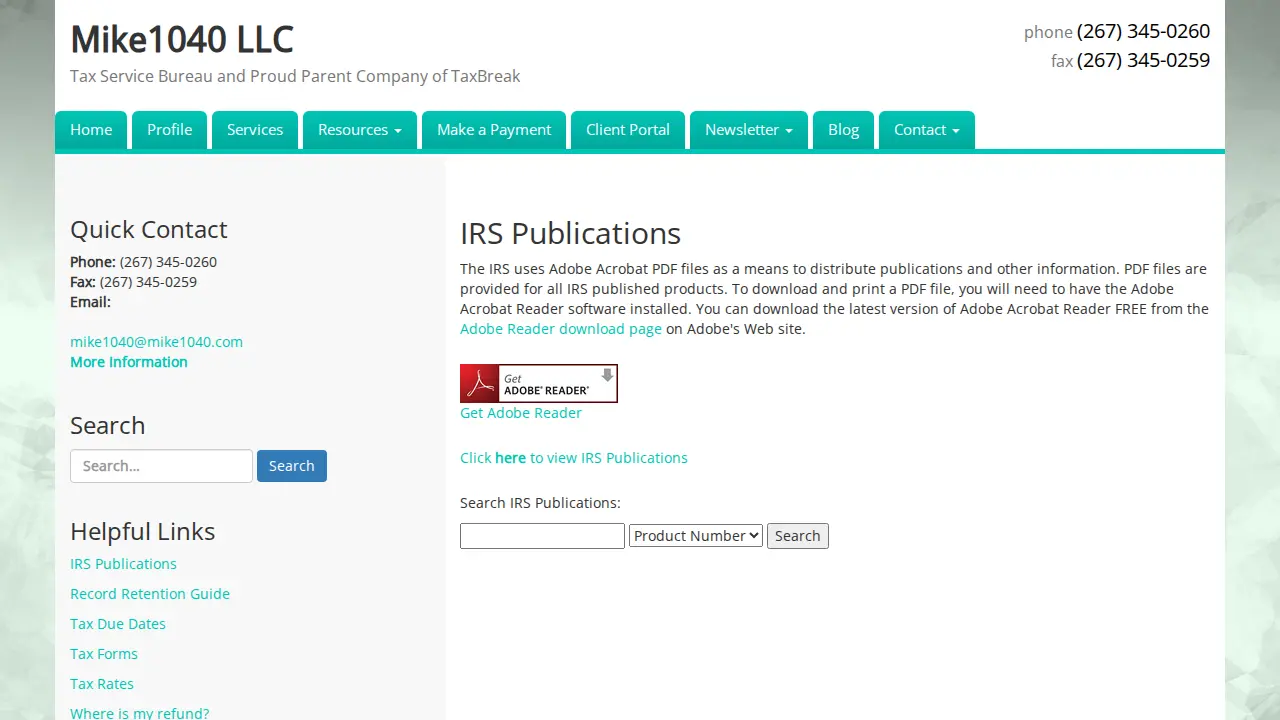Go to the Home tab
This screenshot has width=1280, height=720.
point(91,130)
